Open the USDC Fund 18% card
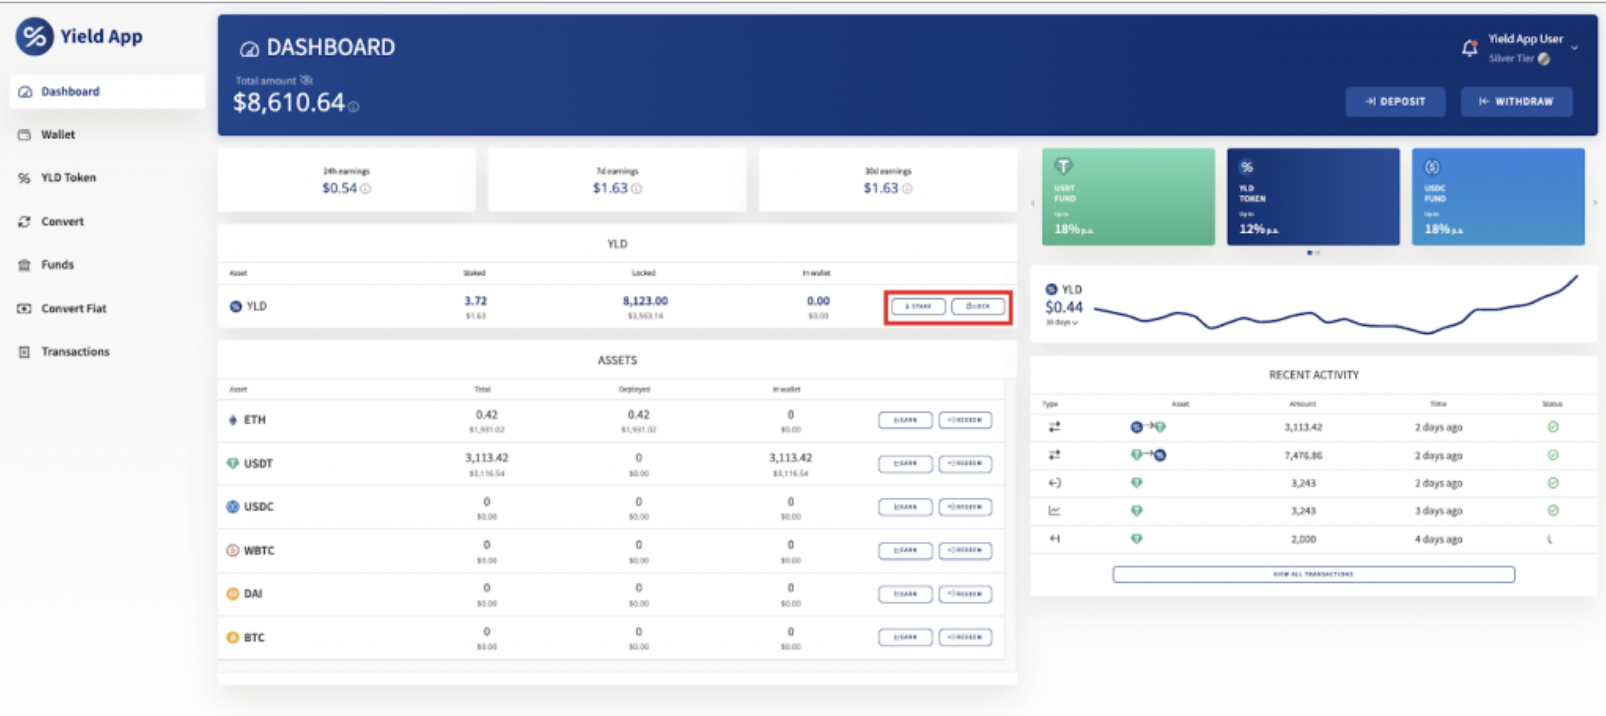Screen dimensions: 1606x716 pos(1498,197)
